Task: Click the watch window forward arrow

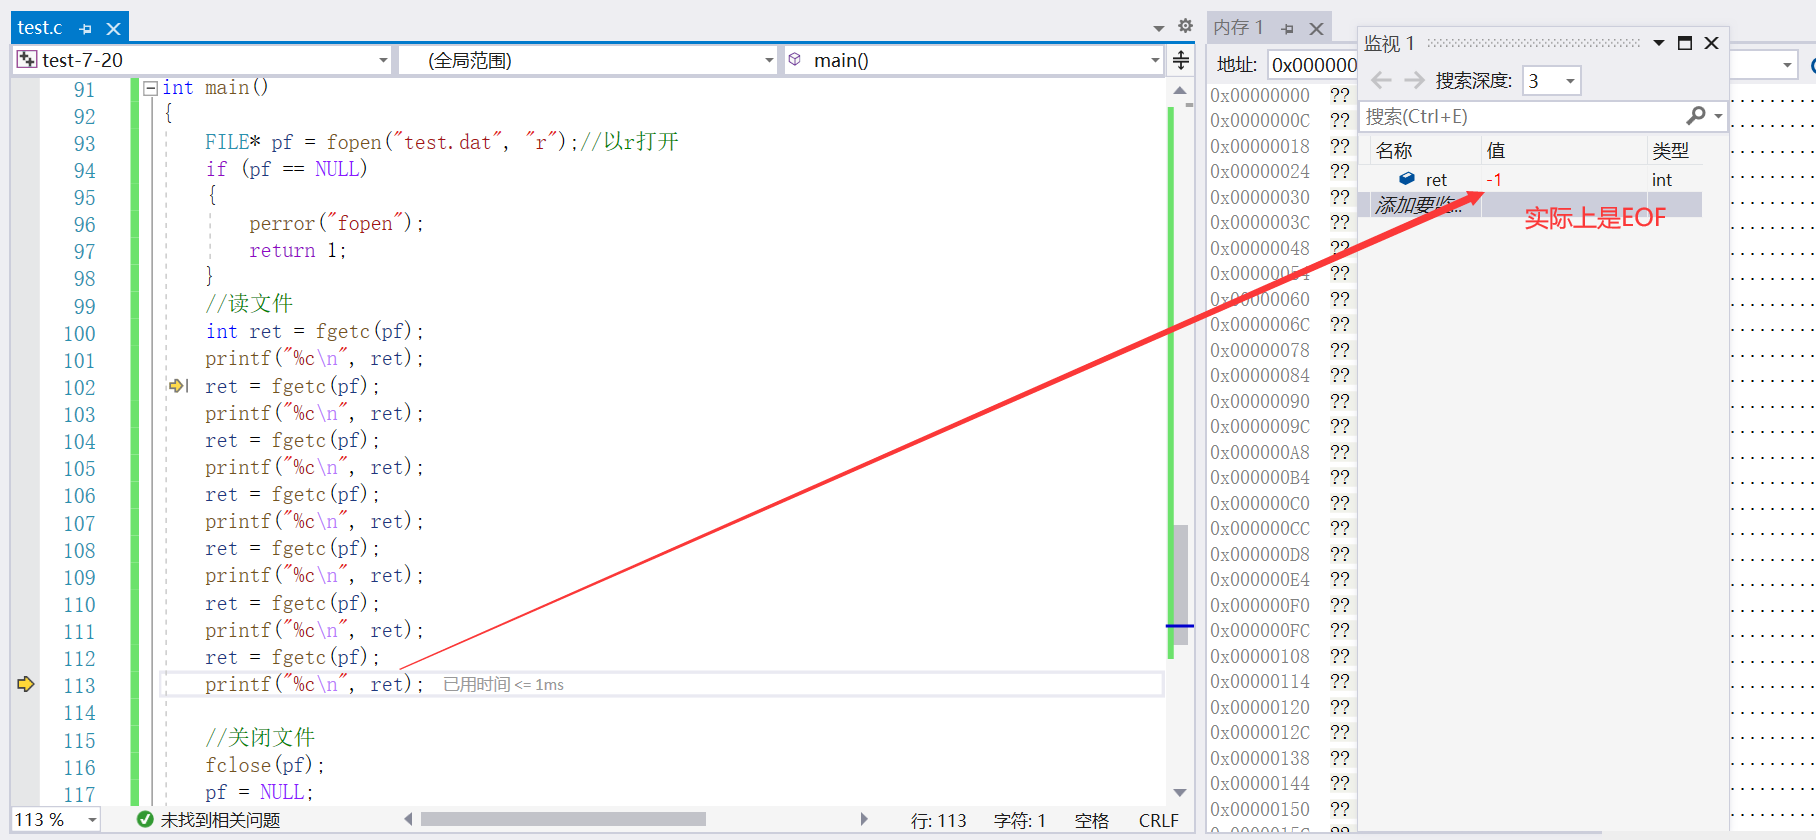Action: [x=1414, y=80]
